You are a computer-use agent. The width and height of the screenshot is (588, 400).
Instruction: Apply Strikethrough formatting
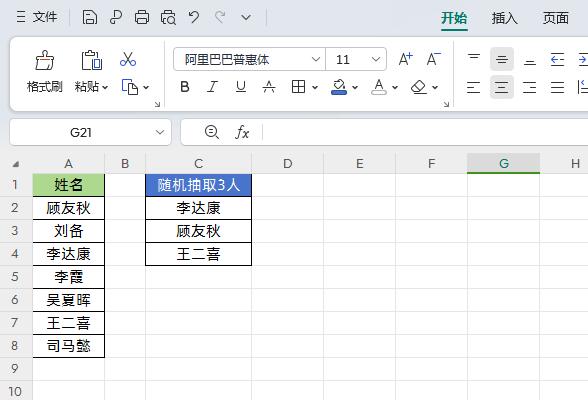tap(269, 87)
